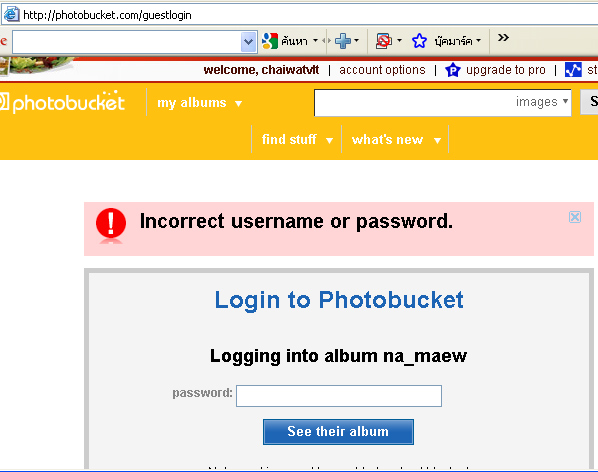Click the upgrade to pro star icon
This screenshot has height=472, width=598.
tap(453, 70)
